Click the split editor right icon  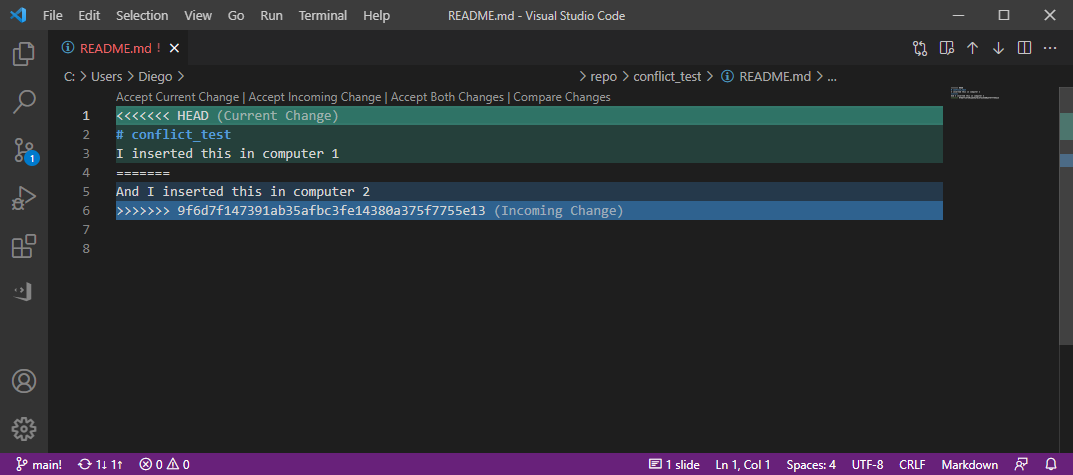click(1024, 48)
